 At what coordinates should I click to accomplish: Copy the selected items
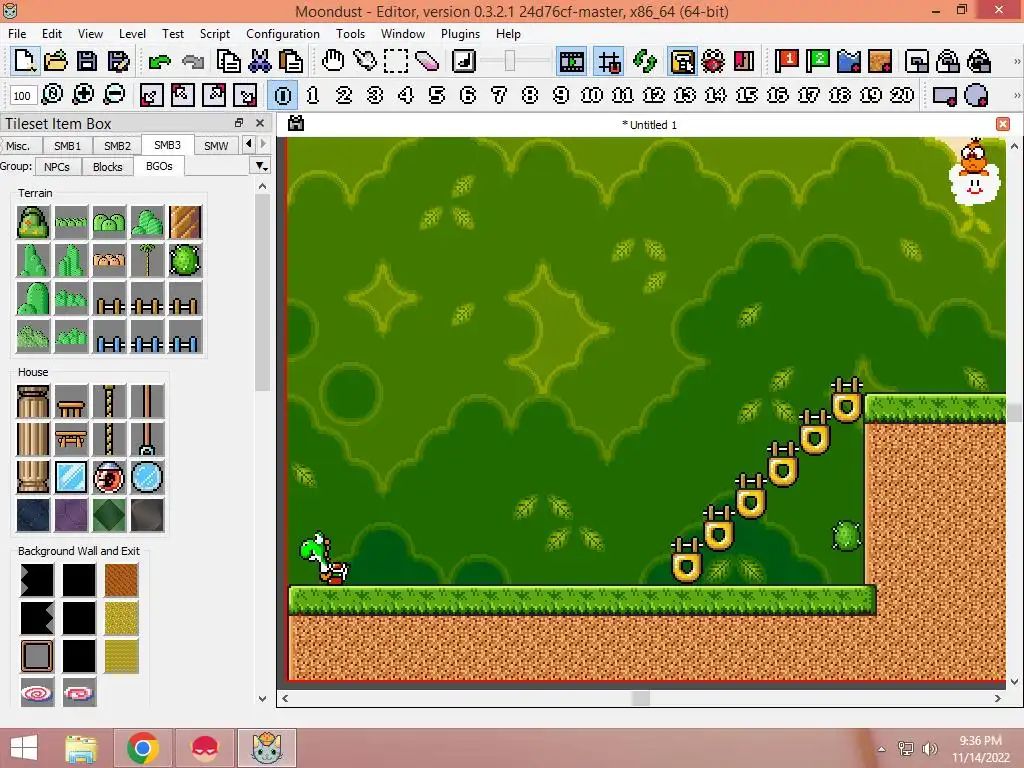tap(228, 61)
